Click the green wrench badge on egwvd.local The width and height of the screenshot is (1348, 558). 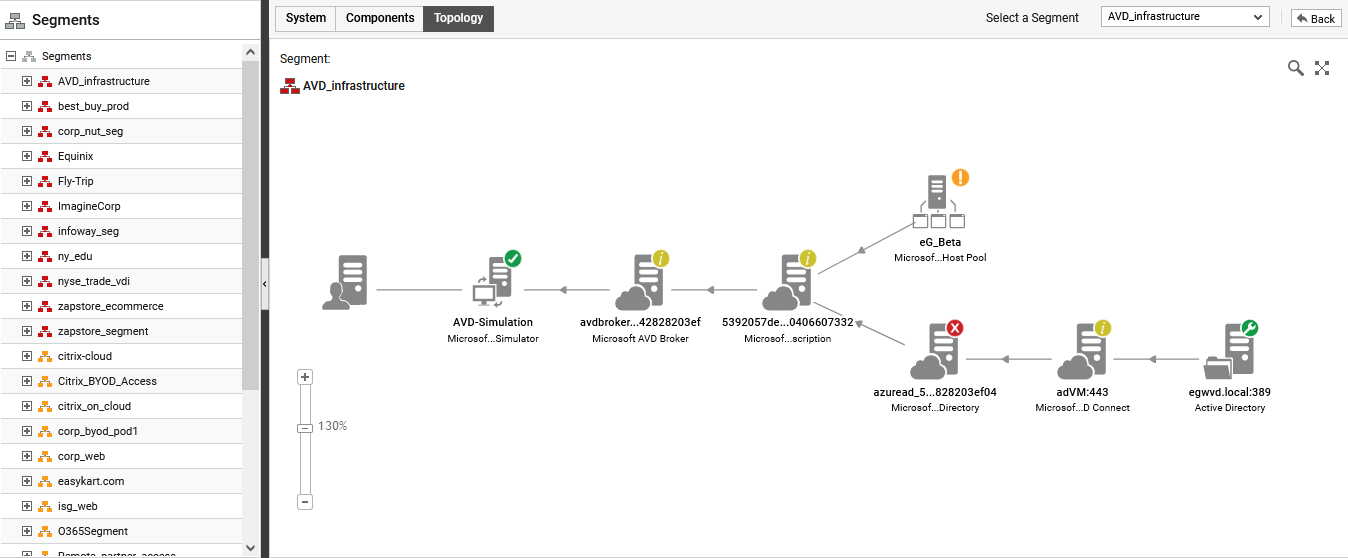[1250, 328]
